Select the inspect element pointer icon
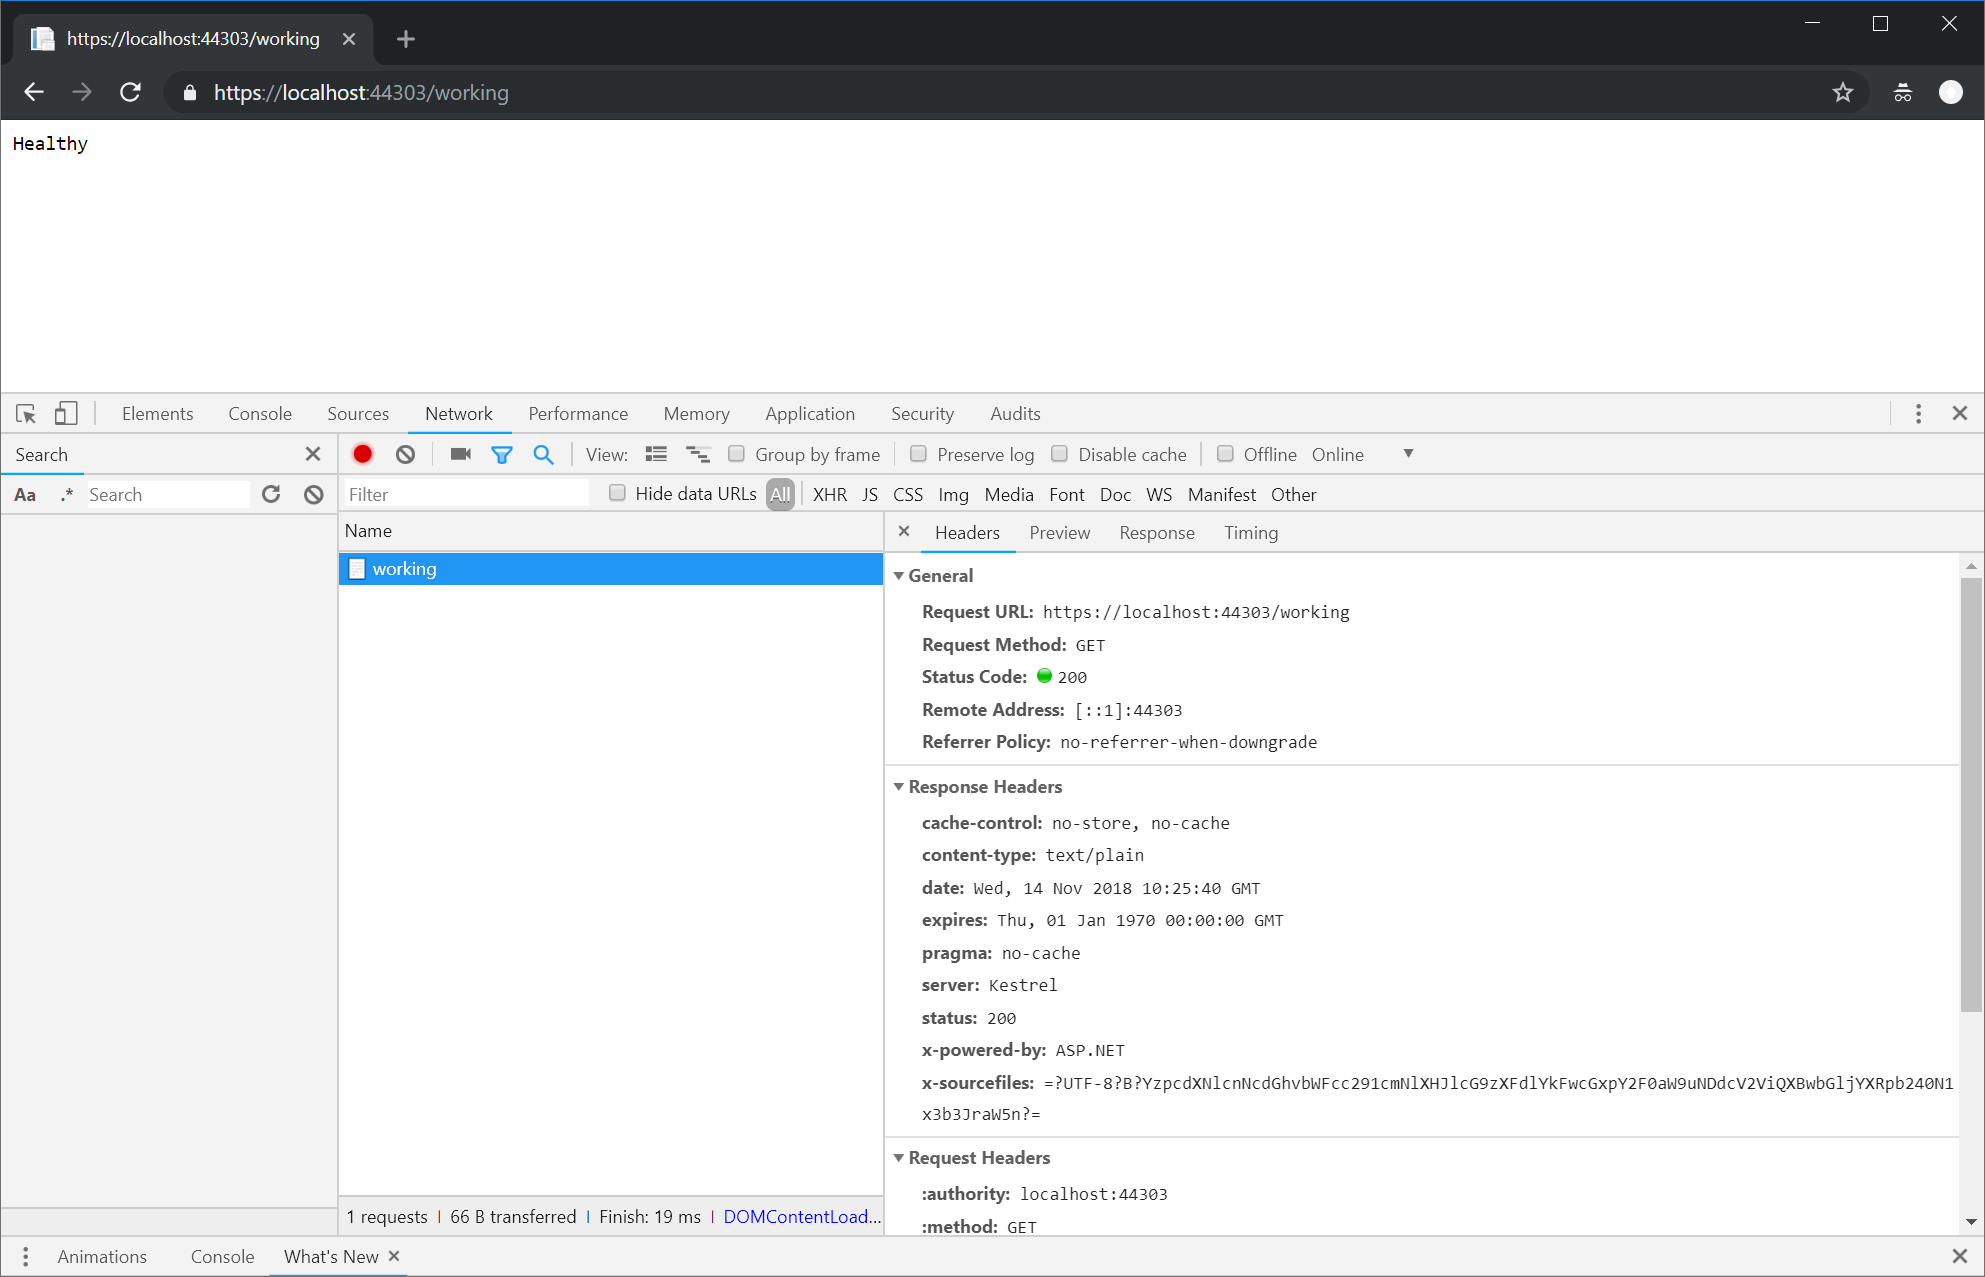Image resolution: width=1985 pixels, height=1277 pixels. [x=26, y=413]
